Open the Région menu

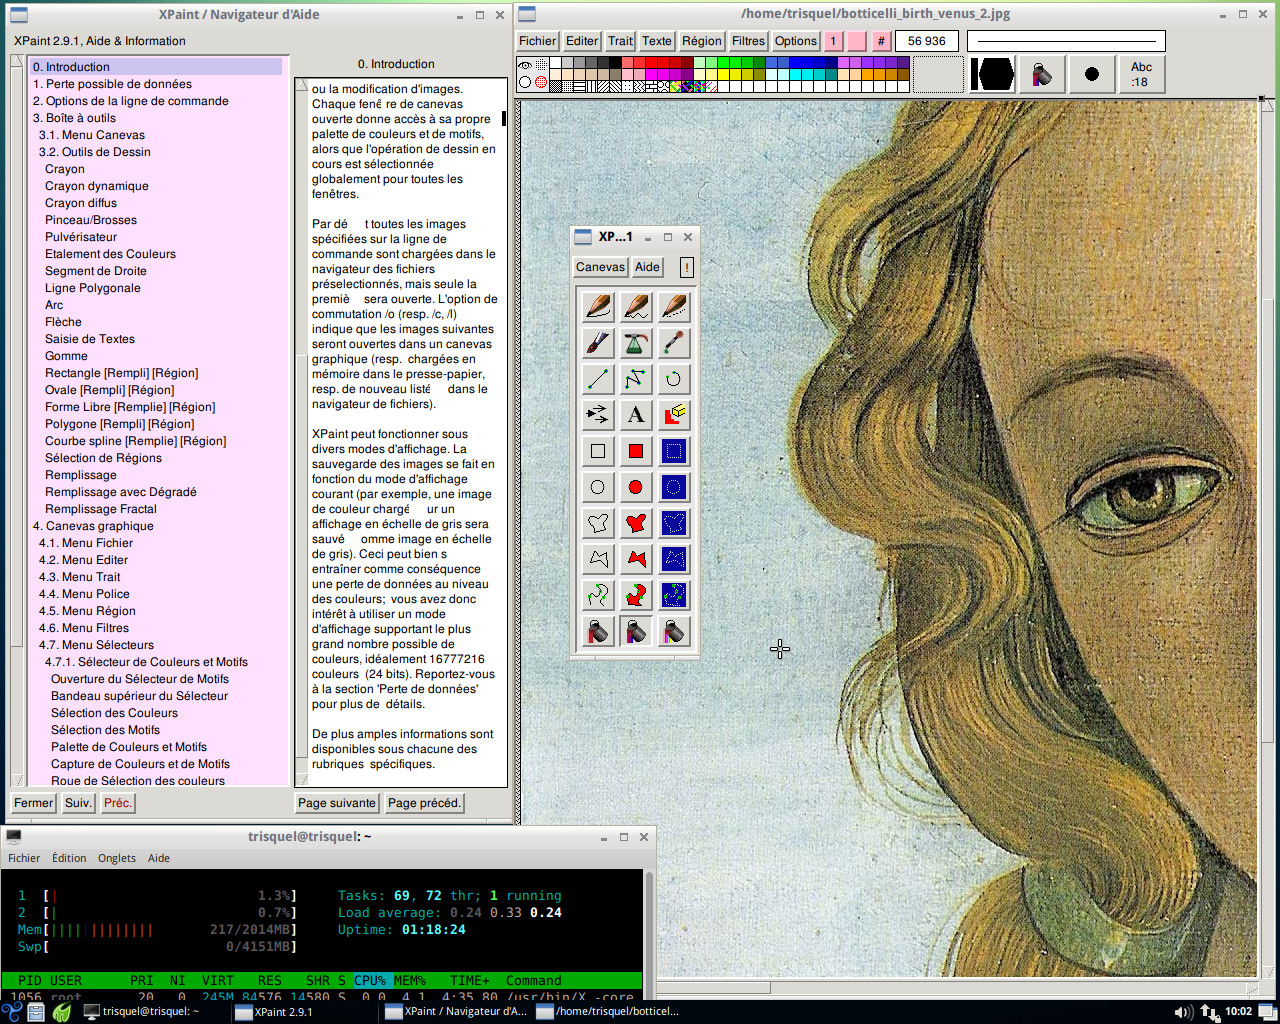(x=702, y=41)
